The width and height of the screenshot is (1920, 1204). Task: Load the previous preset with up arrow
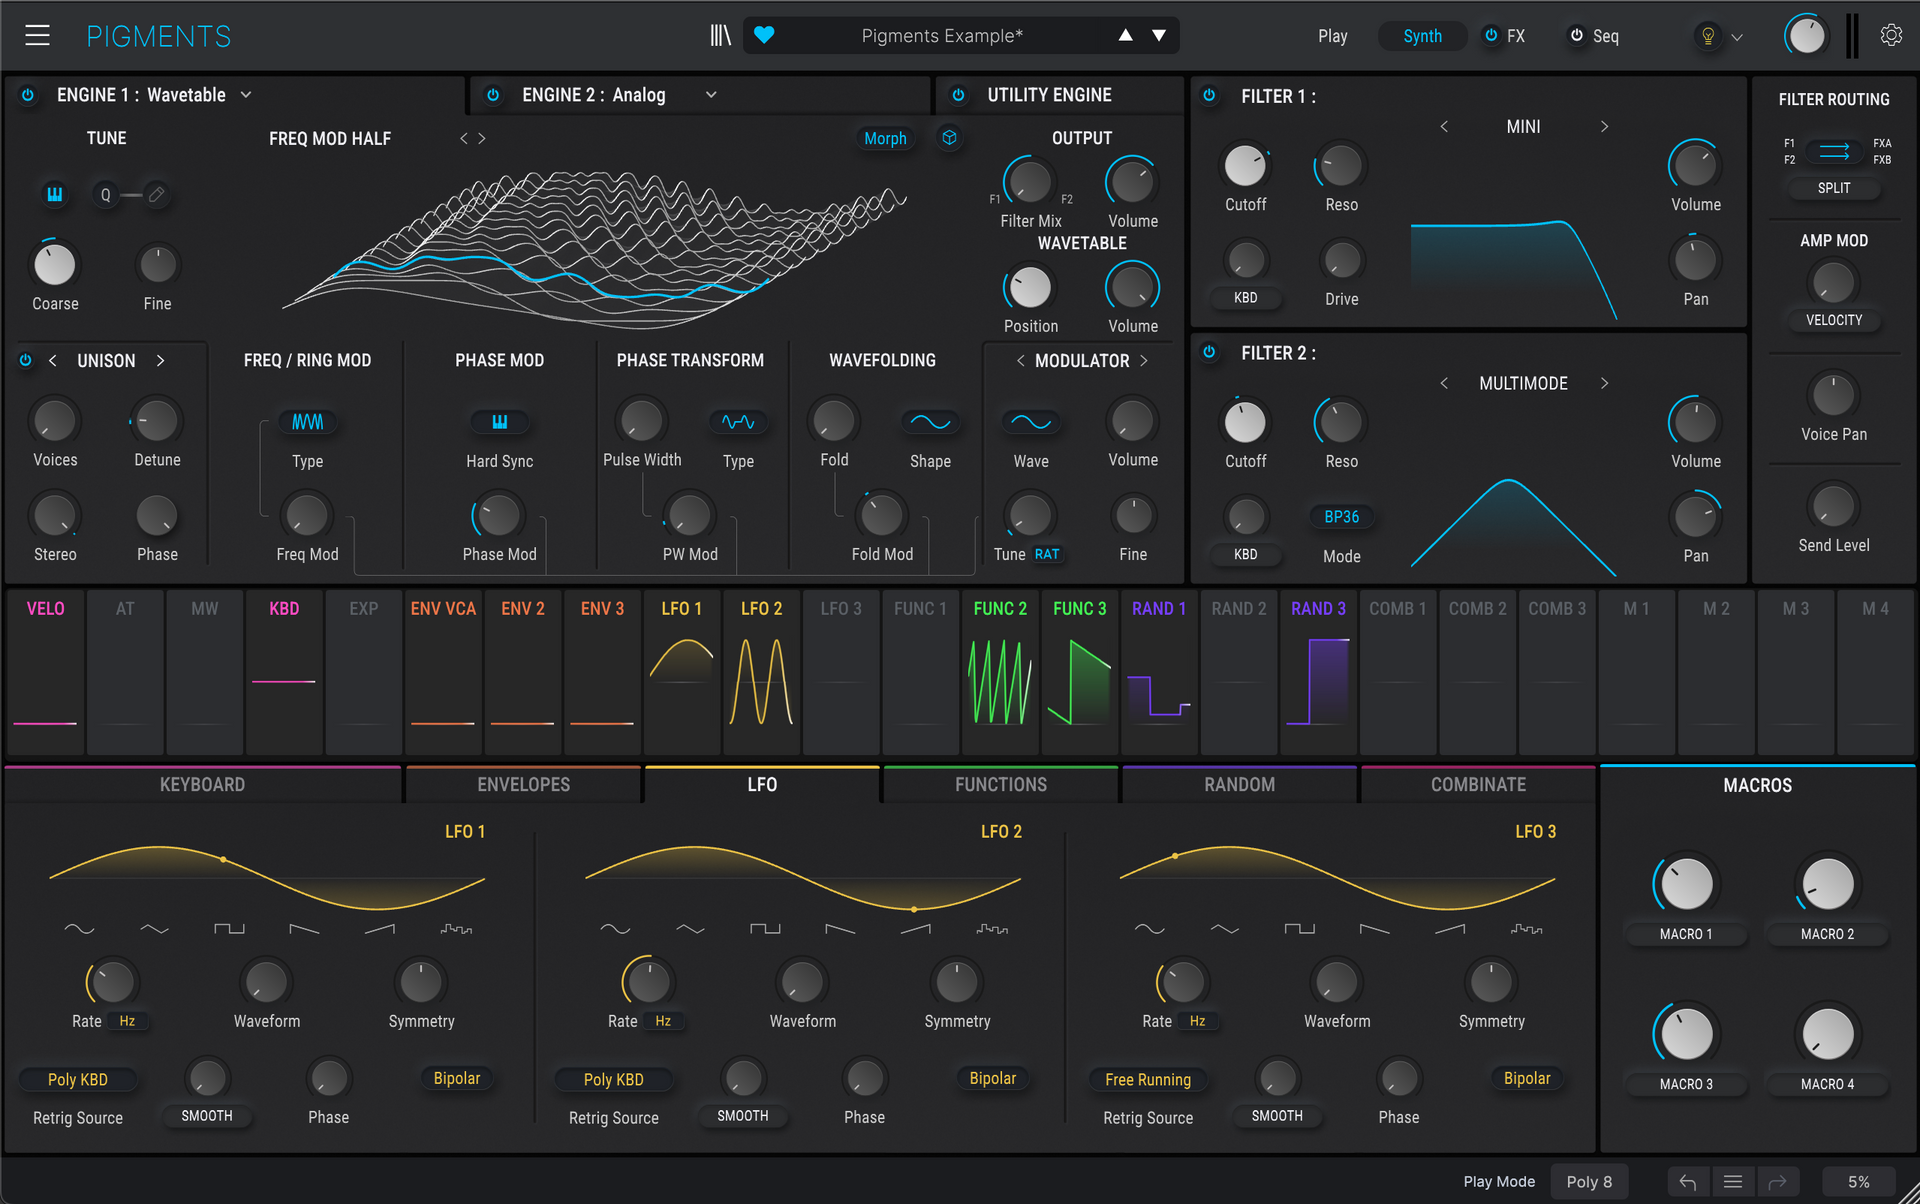(1125, 36)
